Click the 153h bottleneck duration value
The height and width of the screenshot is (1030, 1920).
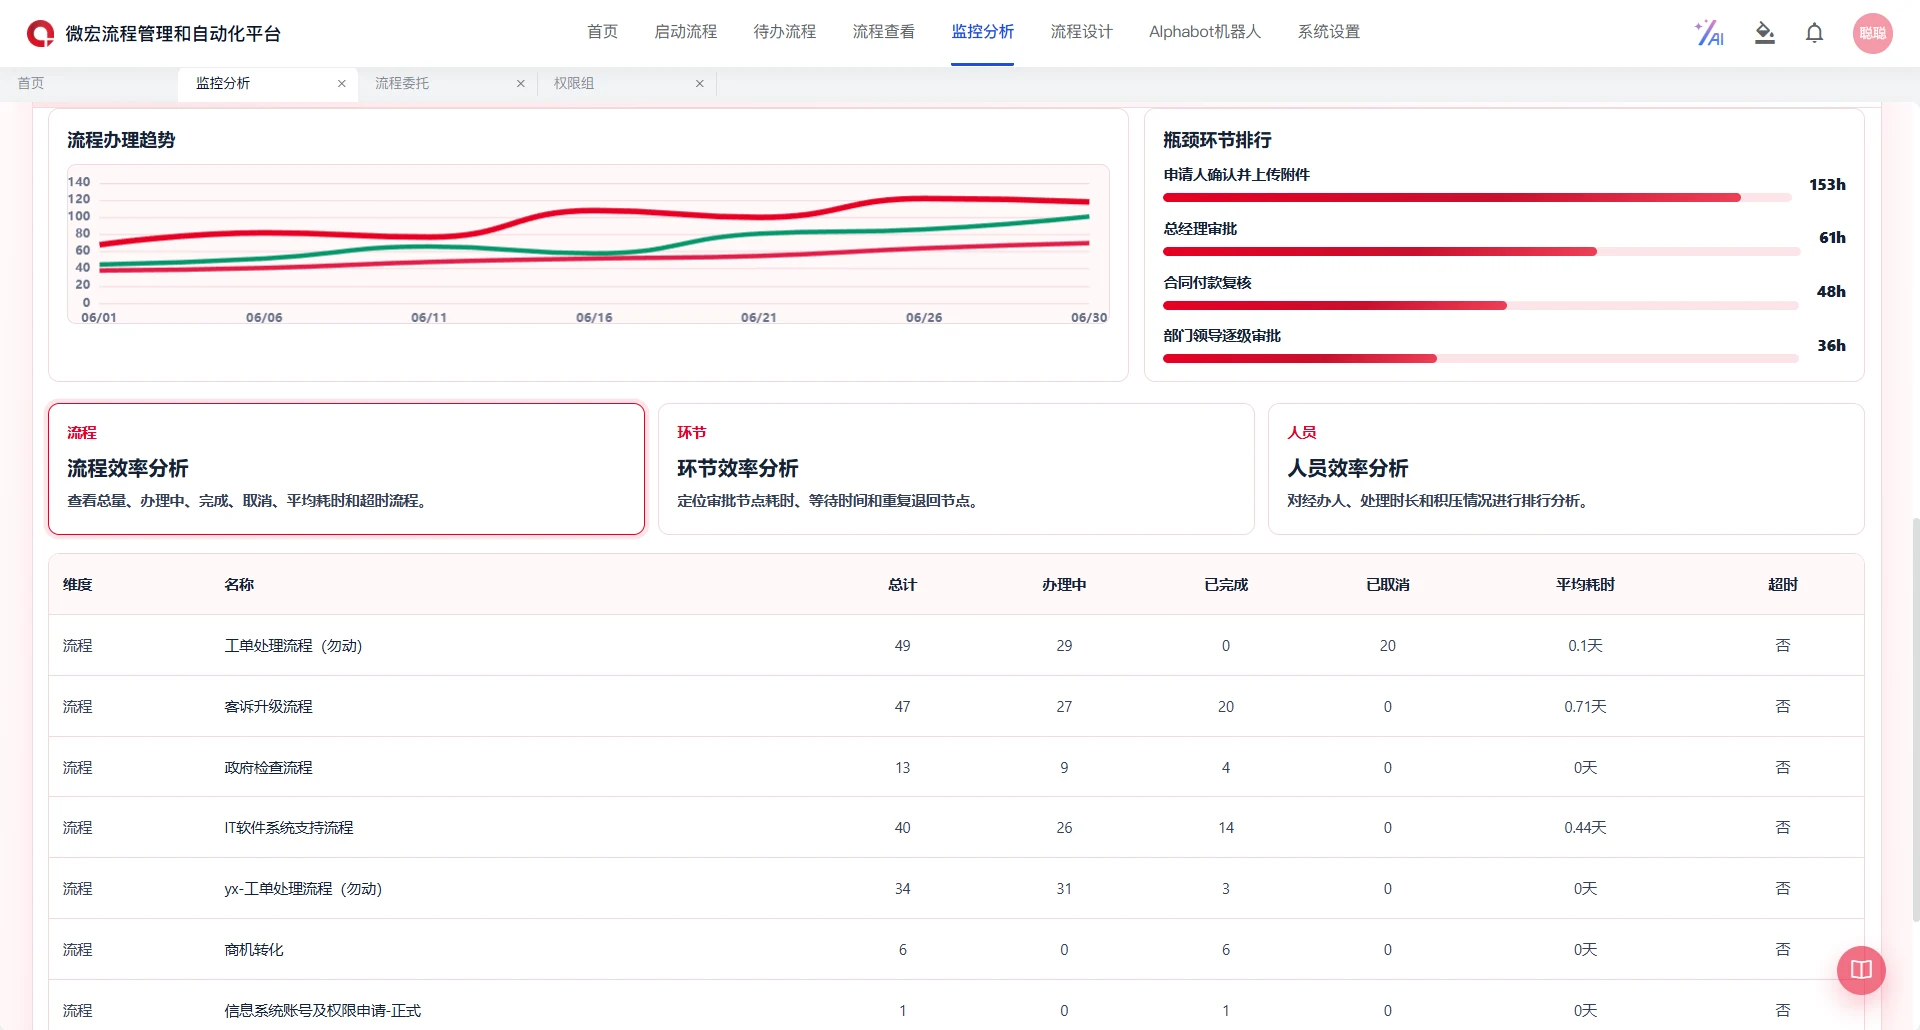(x=1827, y=185)
